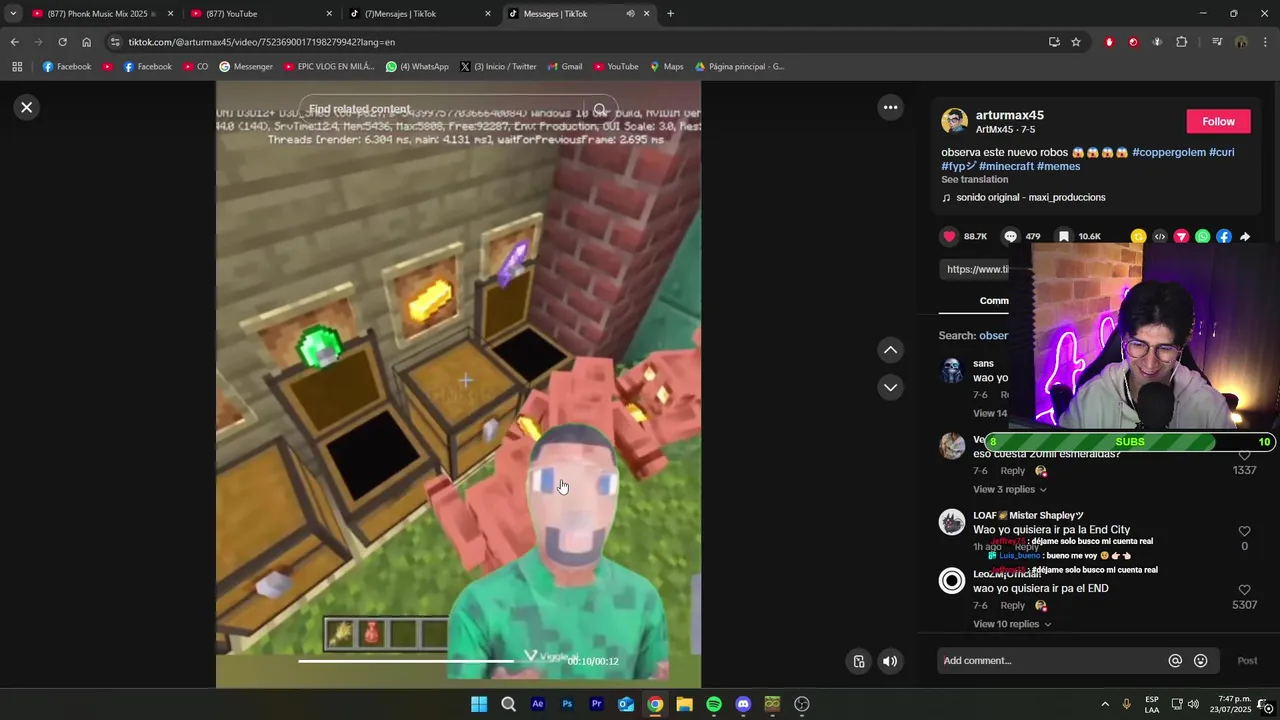Expand View 10 replies
1280x720 pixels.
pos(1012,624)
